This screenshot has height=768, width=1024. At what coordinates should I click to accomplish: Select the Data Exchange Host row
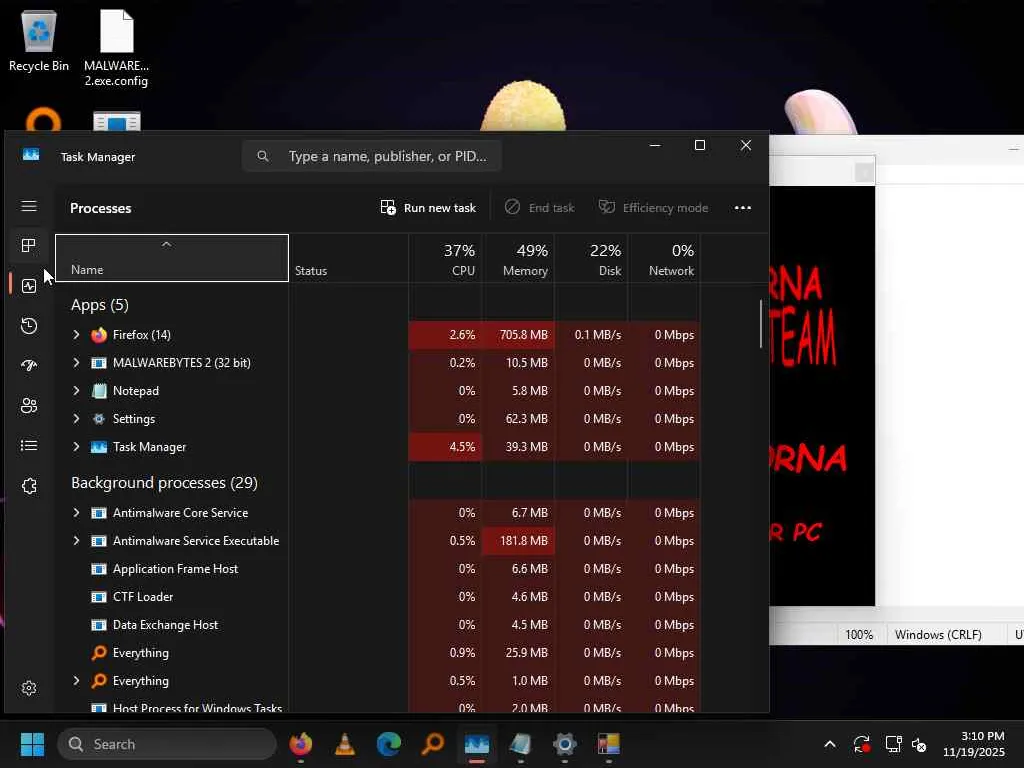pos(377,625)
